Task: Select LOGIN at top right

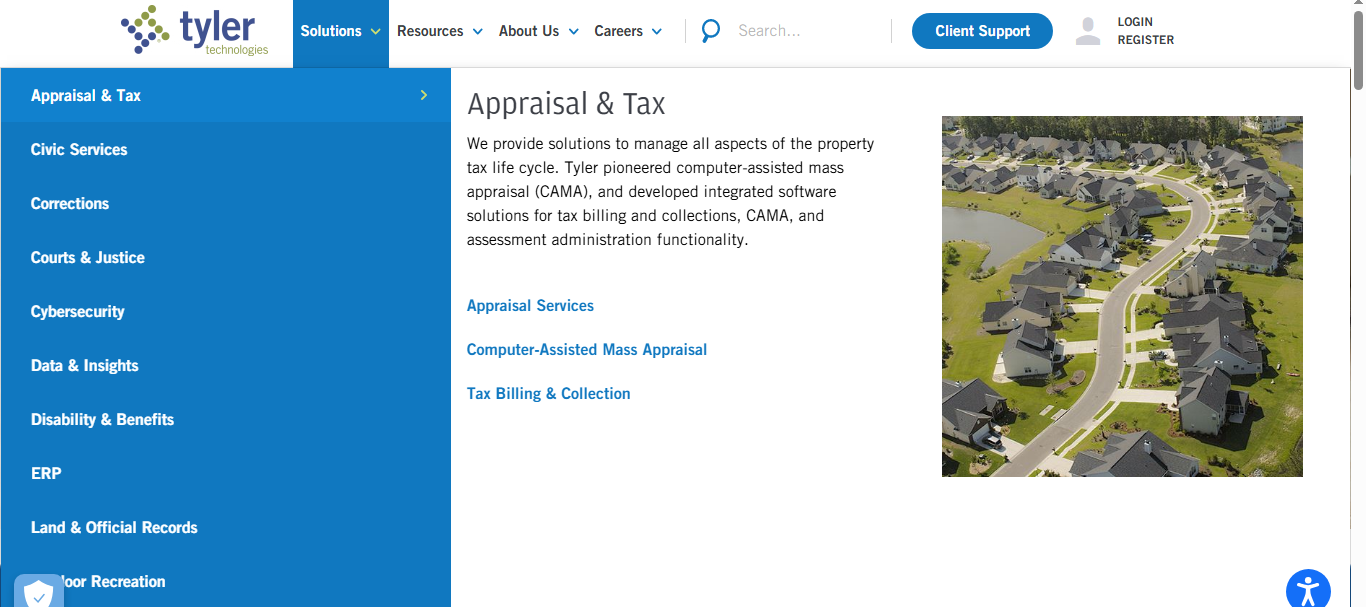Action: coord(1137,20)
